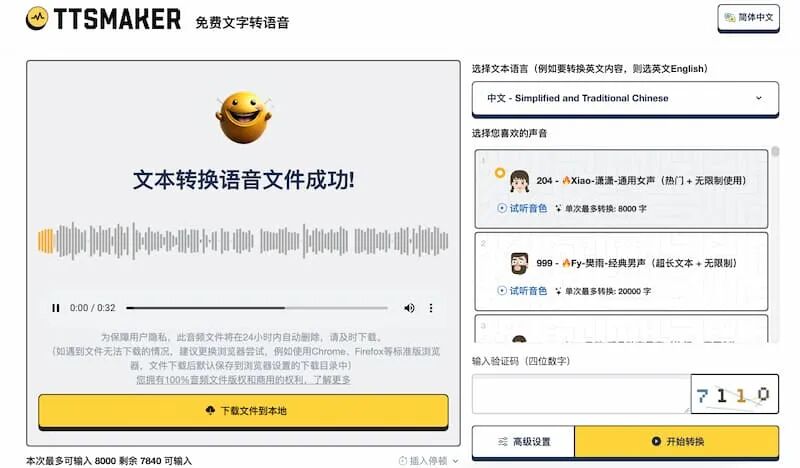Preview voice 试听音色 for 204 Xiao
800x468 pixels.
(x=522, y=208)
